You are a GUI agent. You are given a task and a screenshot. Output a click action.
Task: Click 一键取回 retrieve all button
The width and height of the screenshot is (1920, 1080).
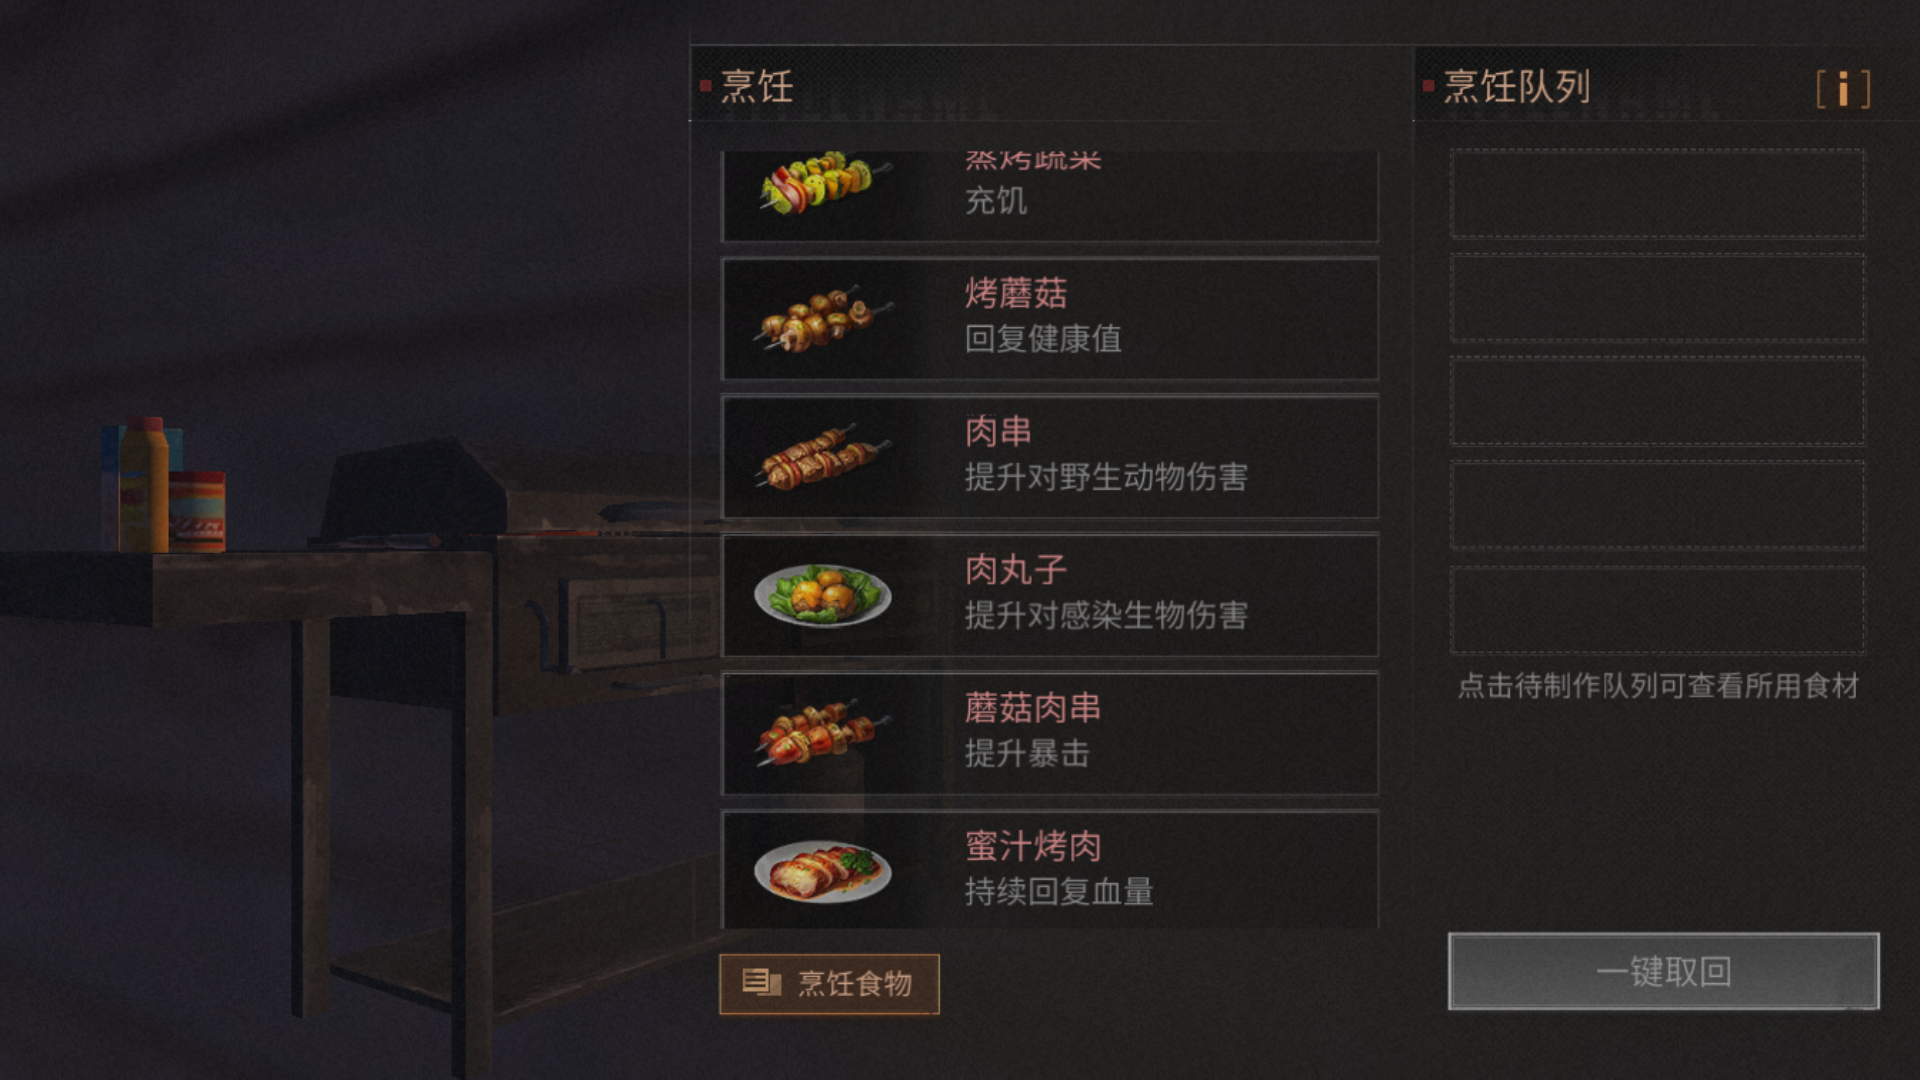click(1663, 971)
